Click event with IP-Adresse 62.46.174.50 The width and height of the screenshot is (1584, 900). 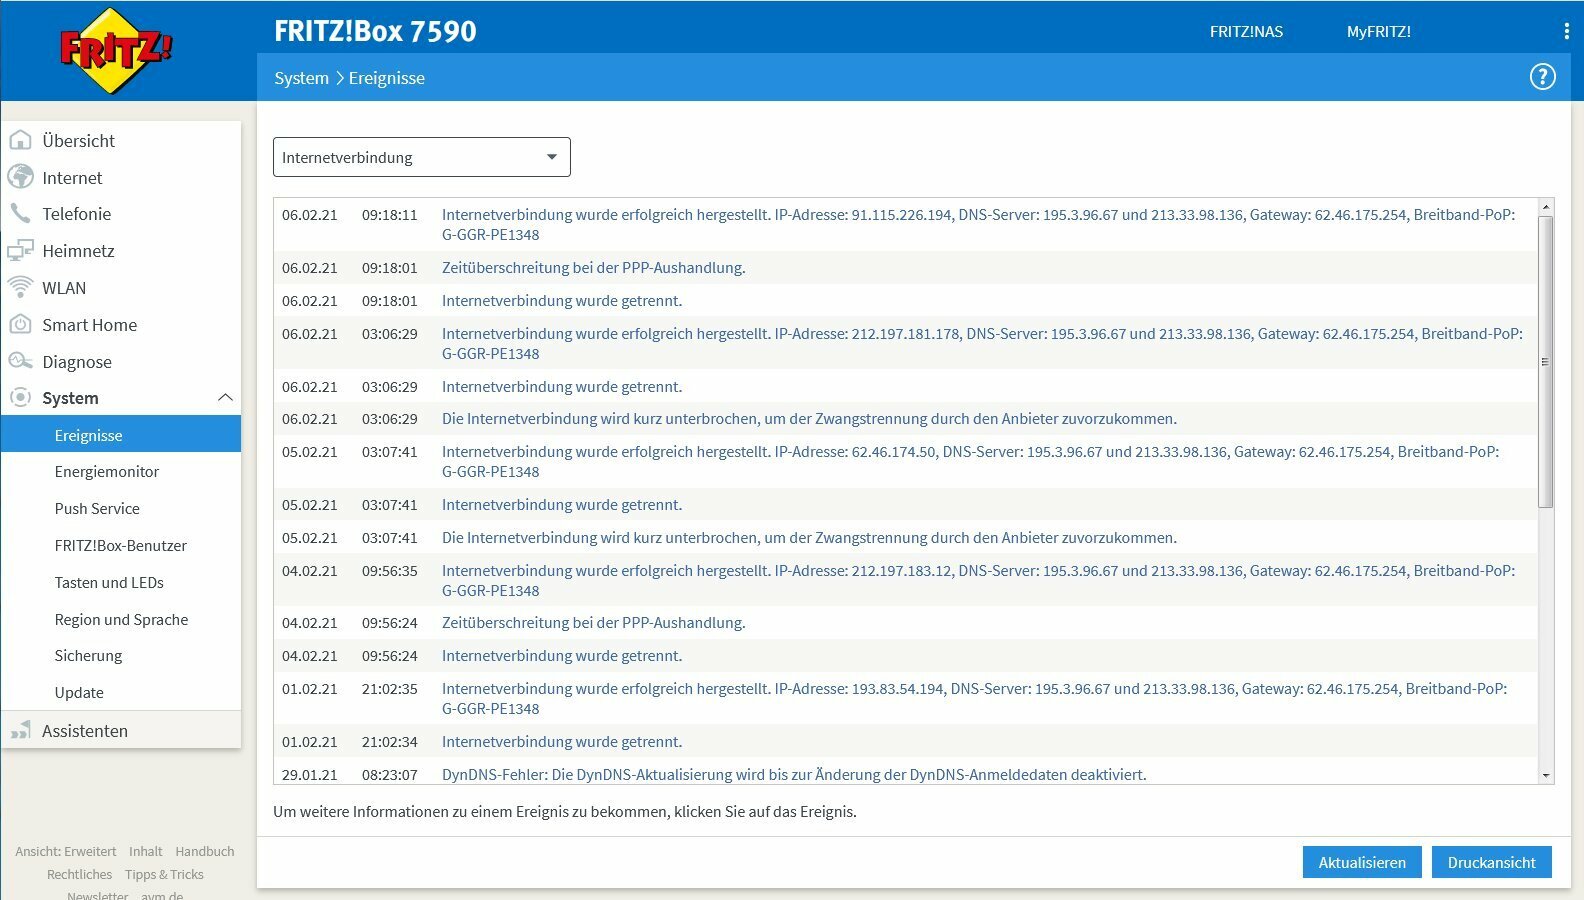[906, 461]
